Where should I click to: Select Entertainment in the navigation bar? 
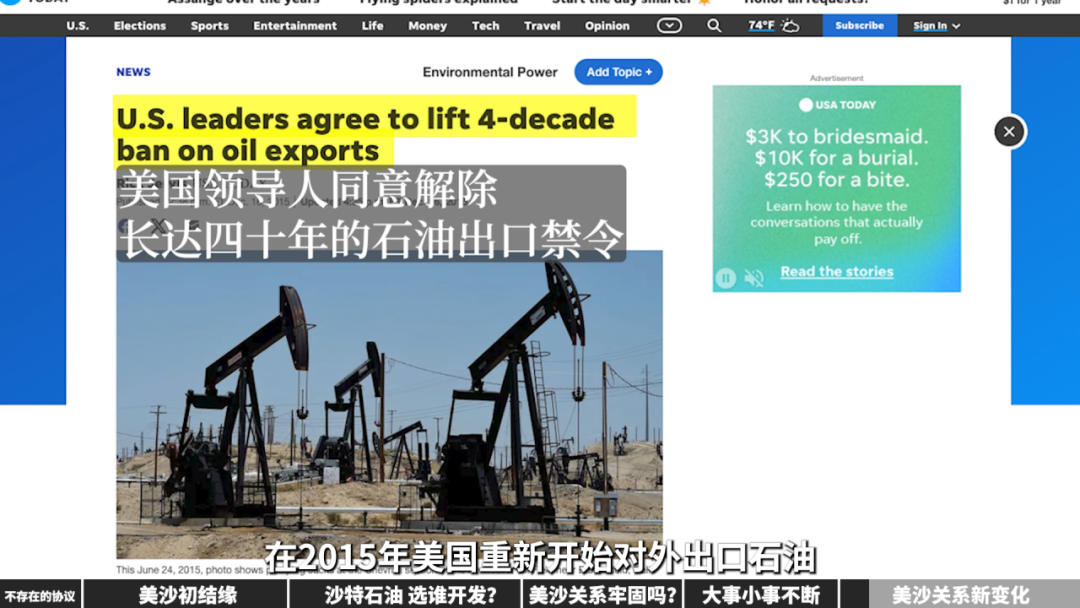(295, 26)
